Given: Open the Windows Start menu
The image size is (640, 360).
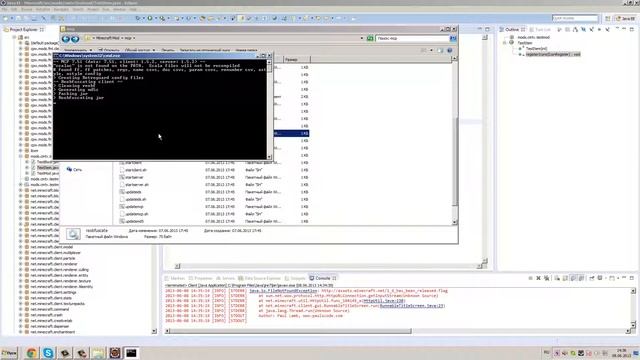Looking at the screenshot, I should click(9, 353).
